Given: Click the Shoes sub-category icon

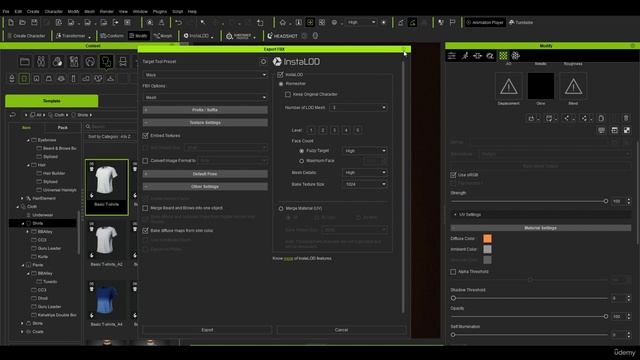Looking at the screenshot, I should click(86, 78).
